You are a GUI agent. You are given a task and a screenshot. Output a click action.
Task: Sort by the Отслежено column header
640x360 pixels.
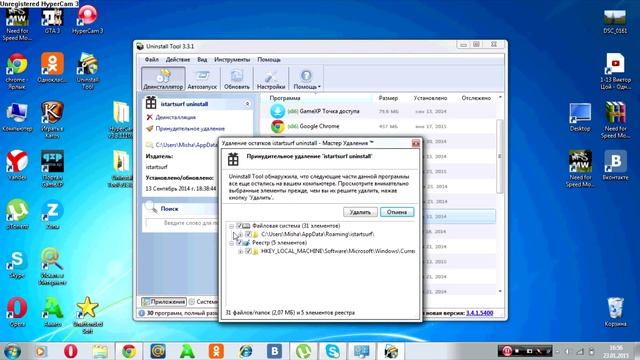pos(476,98)
